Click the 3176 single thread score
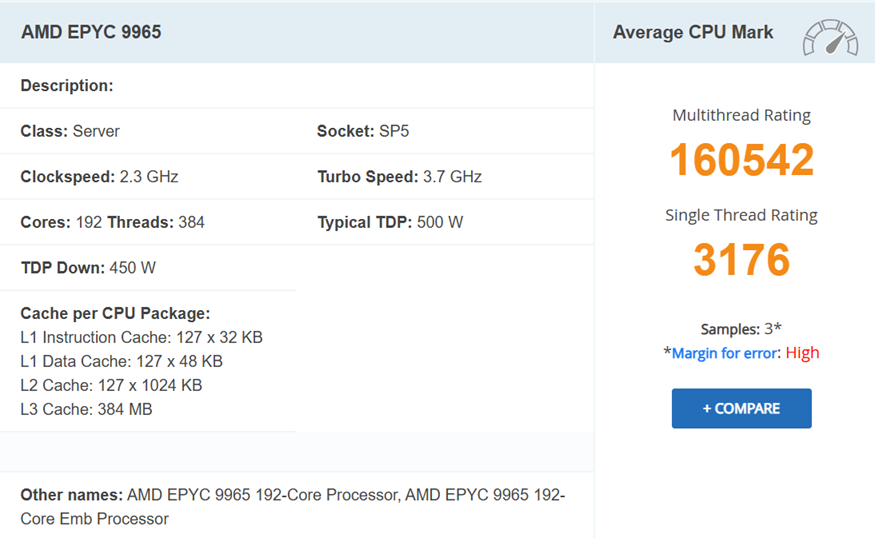875x538 pixels. (x=741, y=260)
